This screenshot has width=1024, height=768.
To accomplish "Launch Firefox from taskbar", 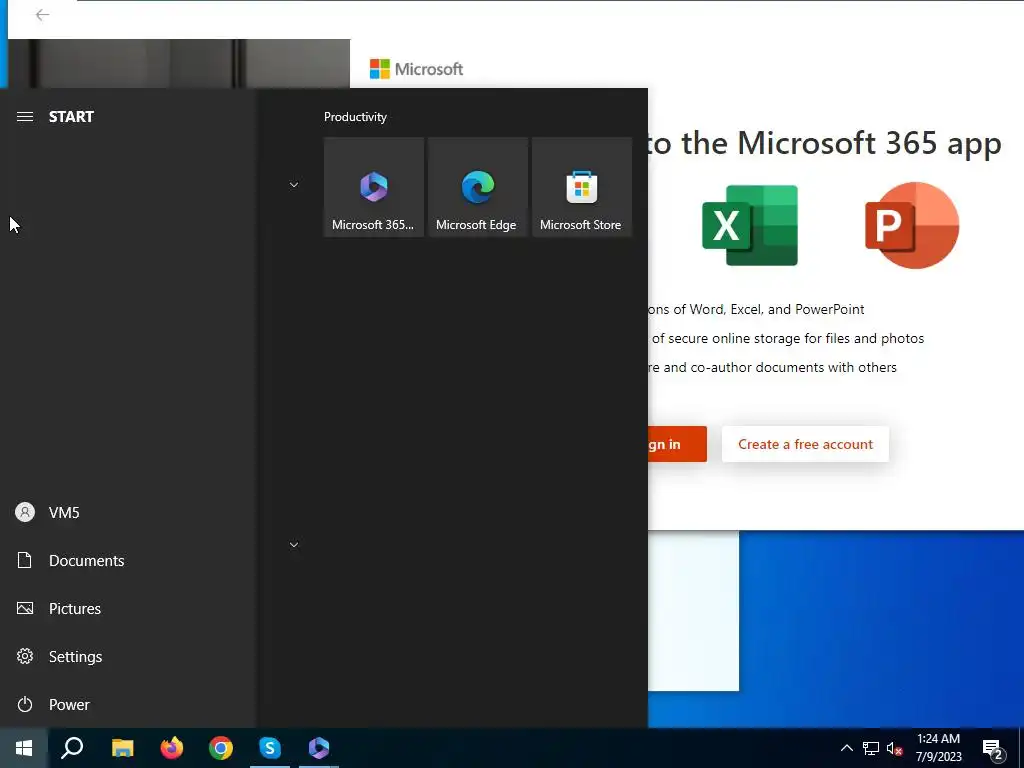I will pyautogui.click(x=172, y=748).
